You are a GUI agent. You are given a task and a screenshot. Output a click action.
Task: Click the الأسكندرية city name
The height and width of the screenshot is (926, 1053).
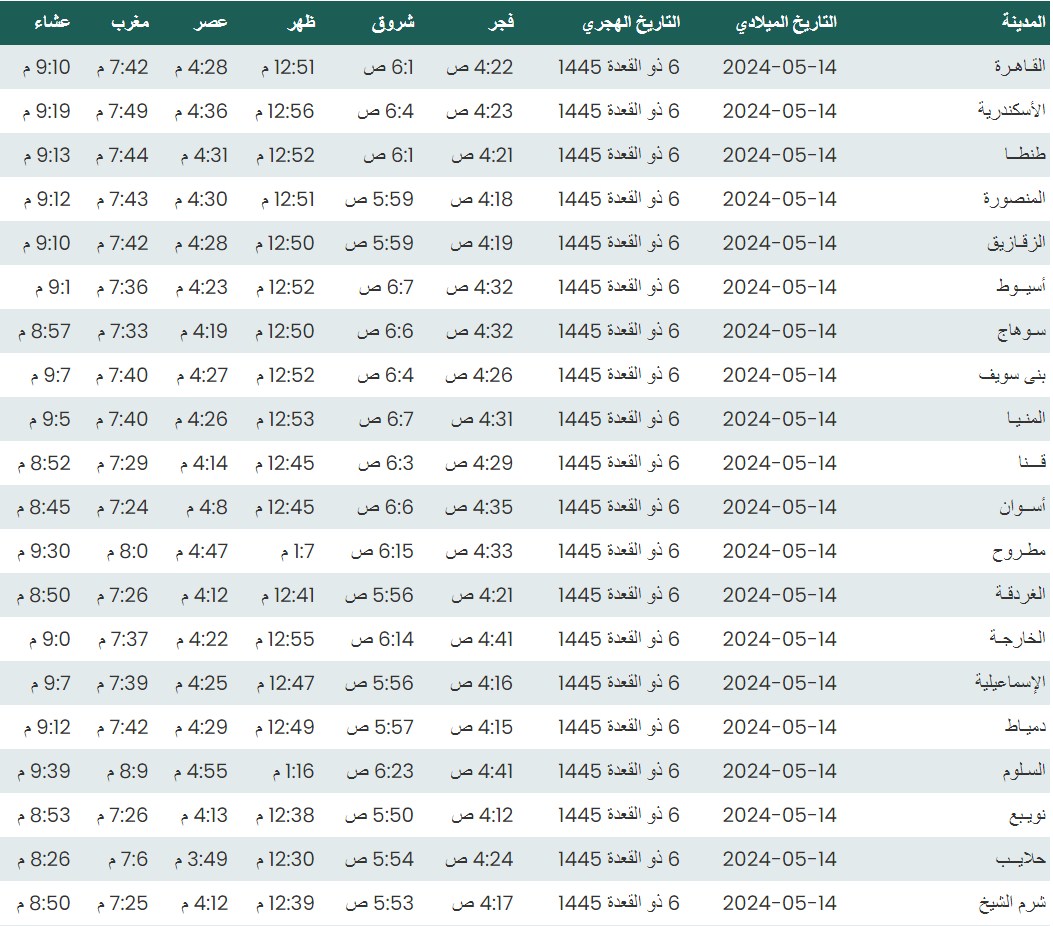click(1011, 111)
